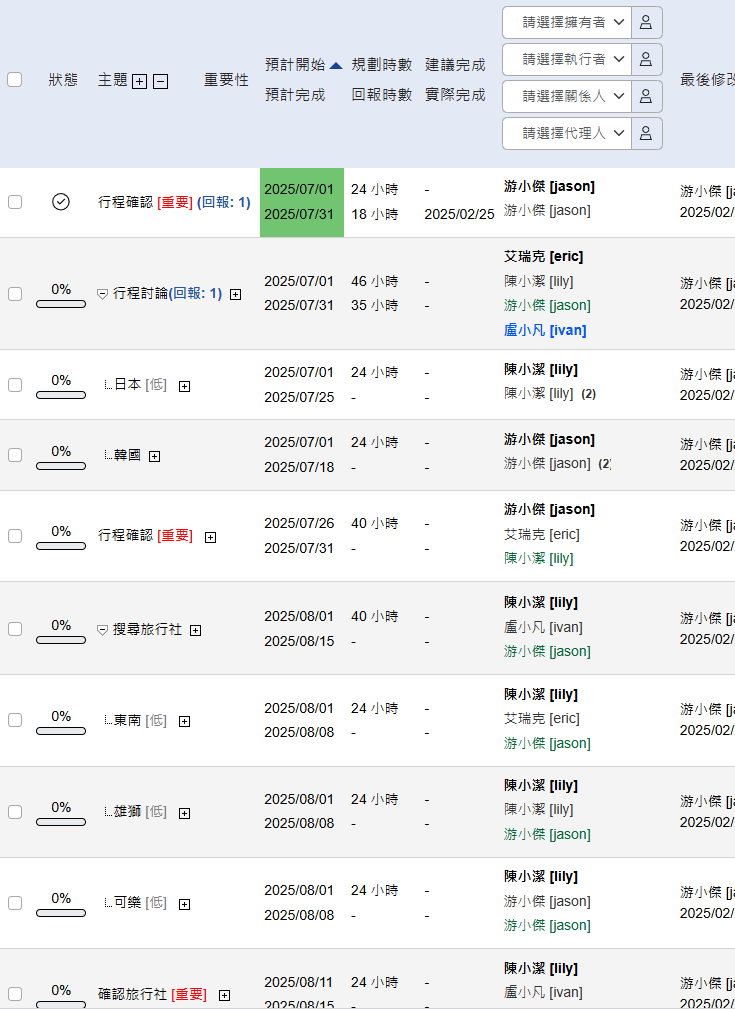
Task: Click the person icon beside 請選擇擁有者
Action: click(646, 22)
